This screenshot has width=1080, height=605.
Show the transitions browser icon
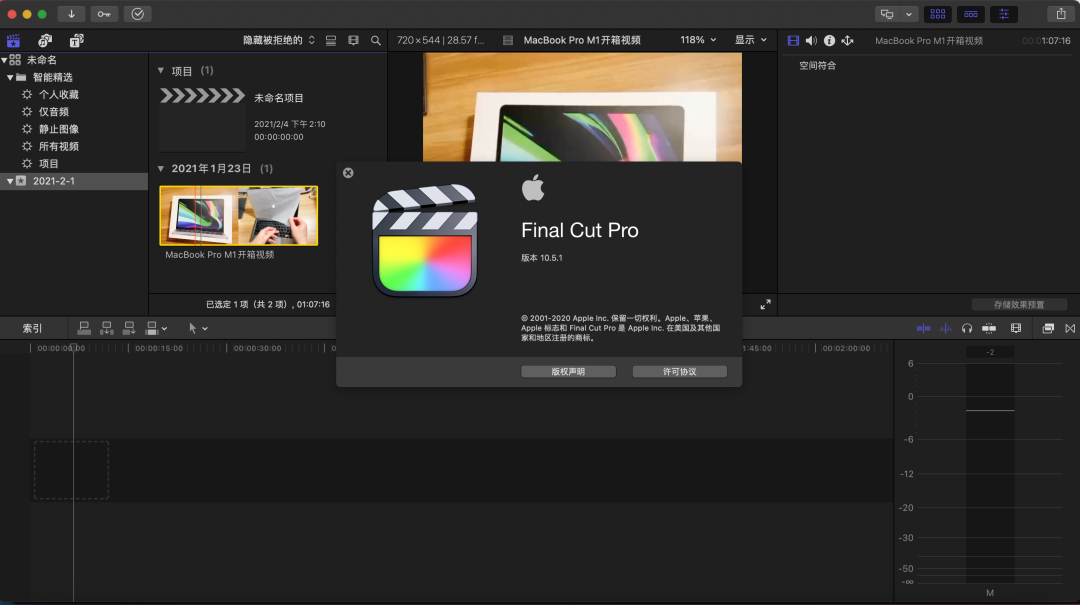[1070, 329]
